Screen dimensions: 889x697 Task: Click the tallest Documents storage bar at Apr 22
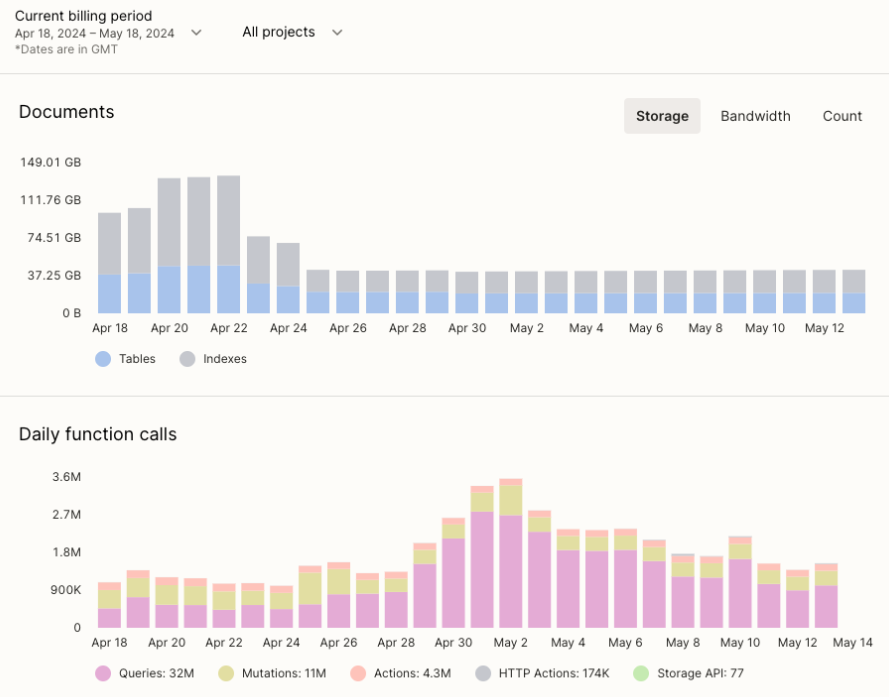point(228,244)
